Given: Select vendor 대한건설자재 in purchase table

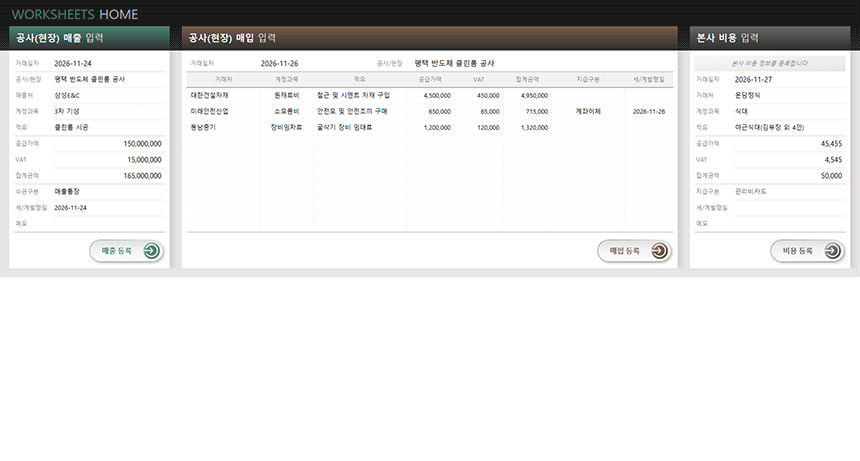Looking at the screenshot, I should click(x=223, y=95).
